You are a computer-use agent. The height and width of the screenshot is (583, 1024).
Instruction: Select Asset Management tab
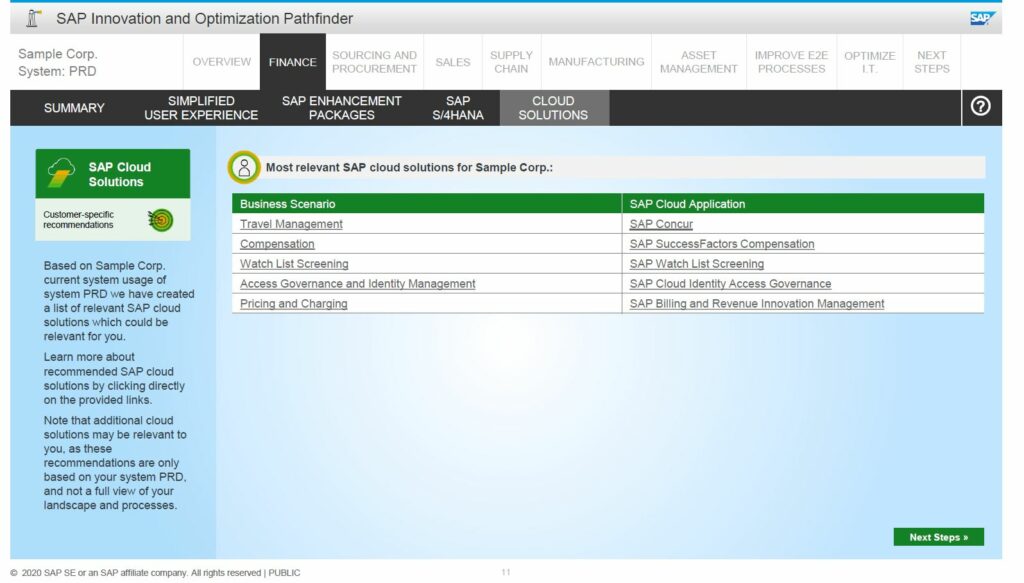point(699,62)
